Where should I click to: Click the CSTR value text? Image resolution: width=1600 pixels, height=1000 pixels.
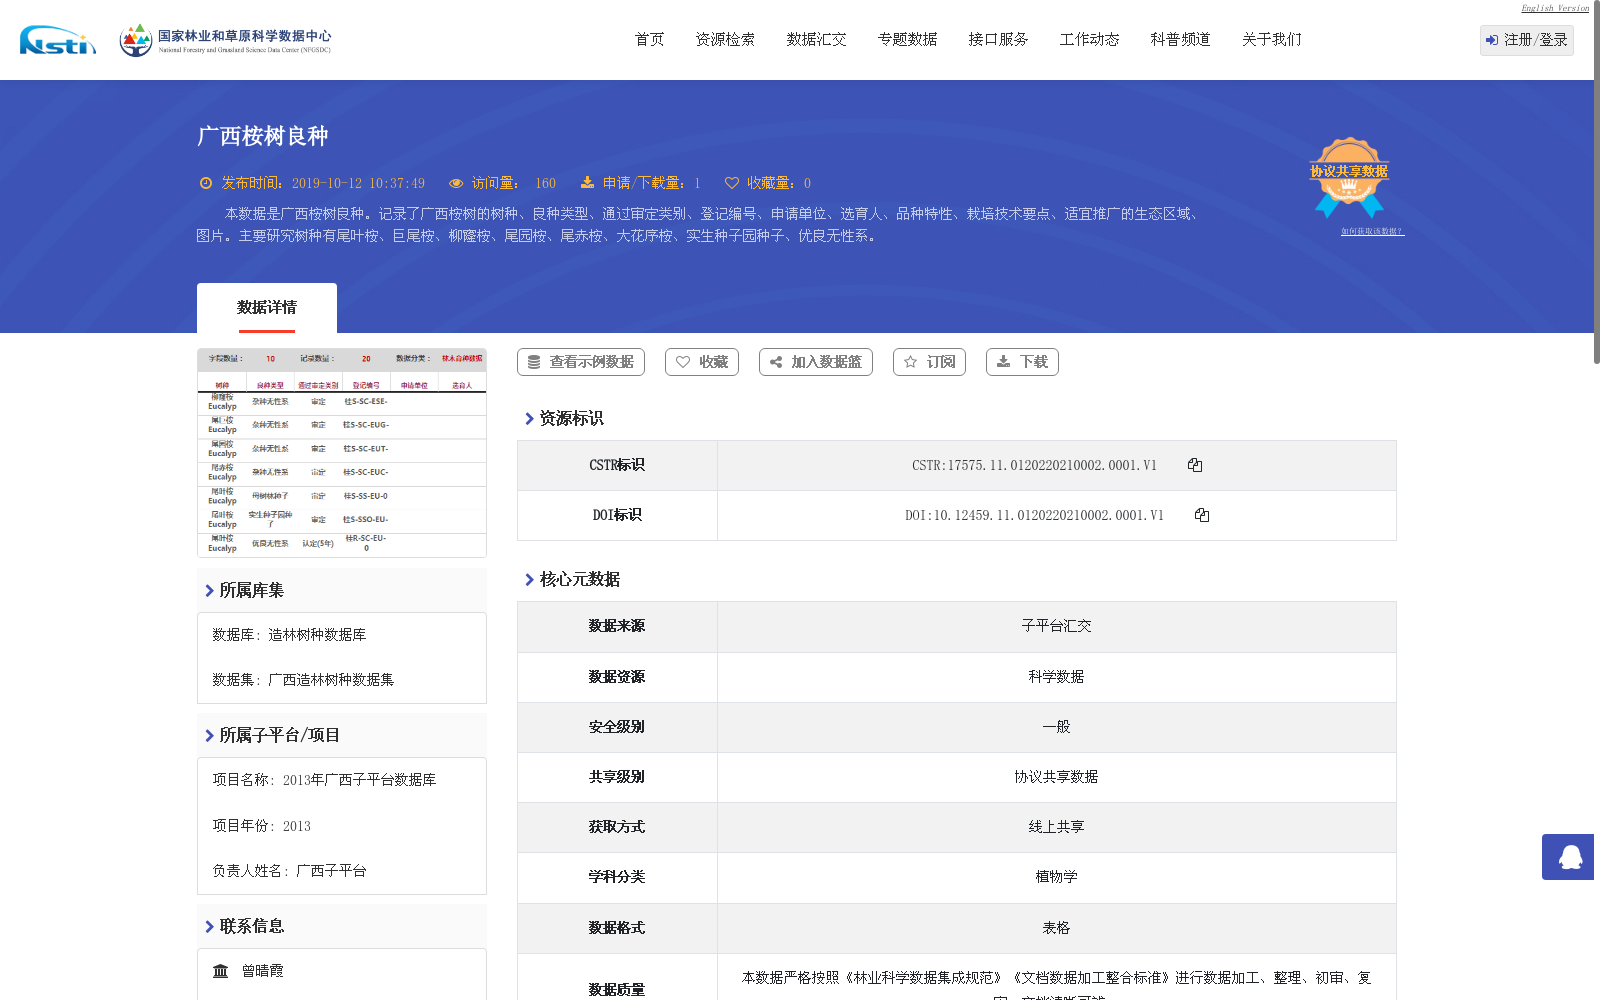point(1034,465)
